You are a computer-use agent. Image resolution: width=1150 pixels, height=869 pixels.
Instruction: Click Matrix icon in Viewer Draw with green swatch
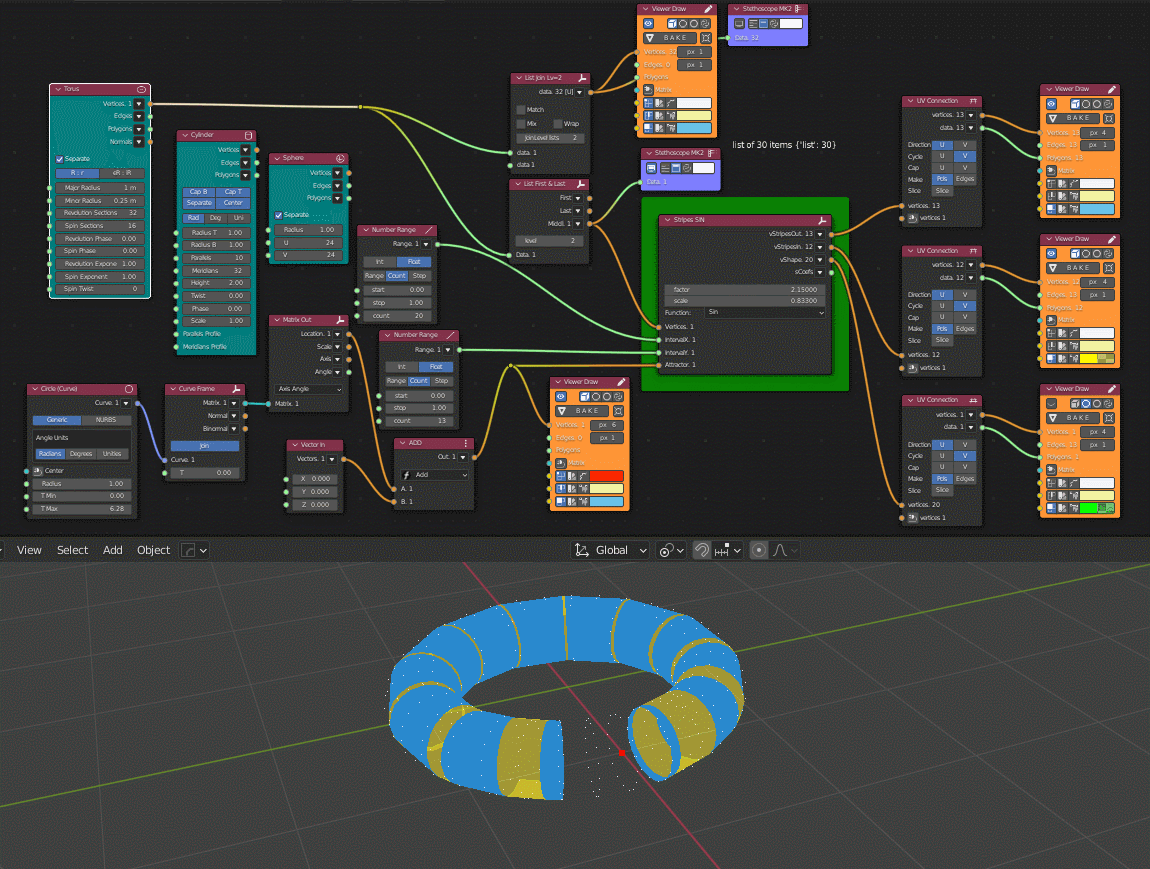point(1052,470)
